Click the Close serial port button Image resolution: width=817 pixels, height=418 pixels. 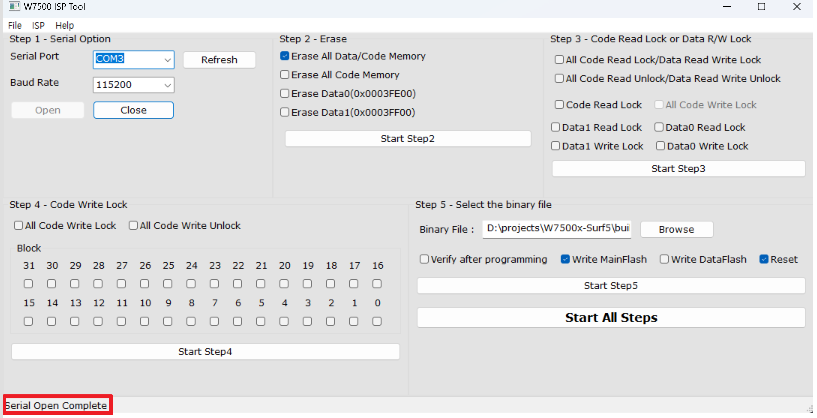pos(133,110)
